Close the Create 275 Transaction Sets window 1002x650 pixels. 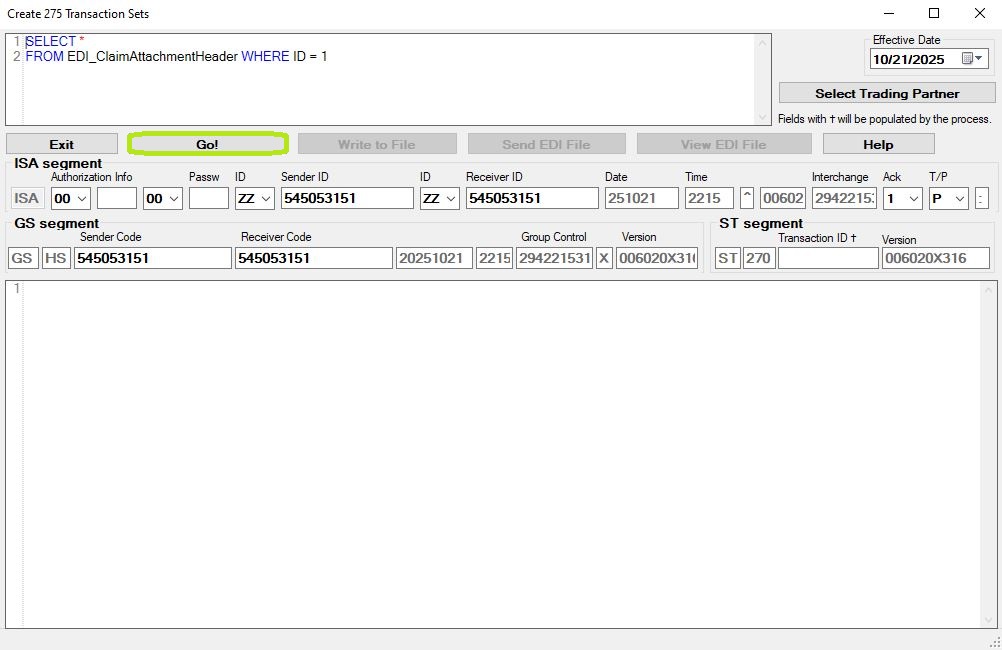tap(979, 13)
